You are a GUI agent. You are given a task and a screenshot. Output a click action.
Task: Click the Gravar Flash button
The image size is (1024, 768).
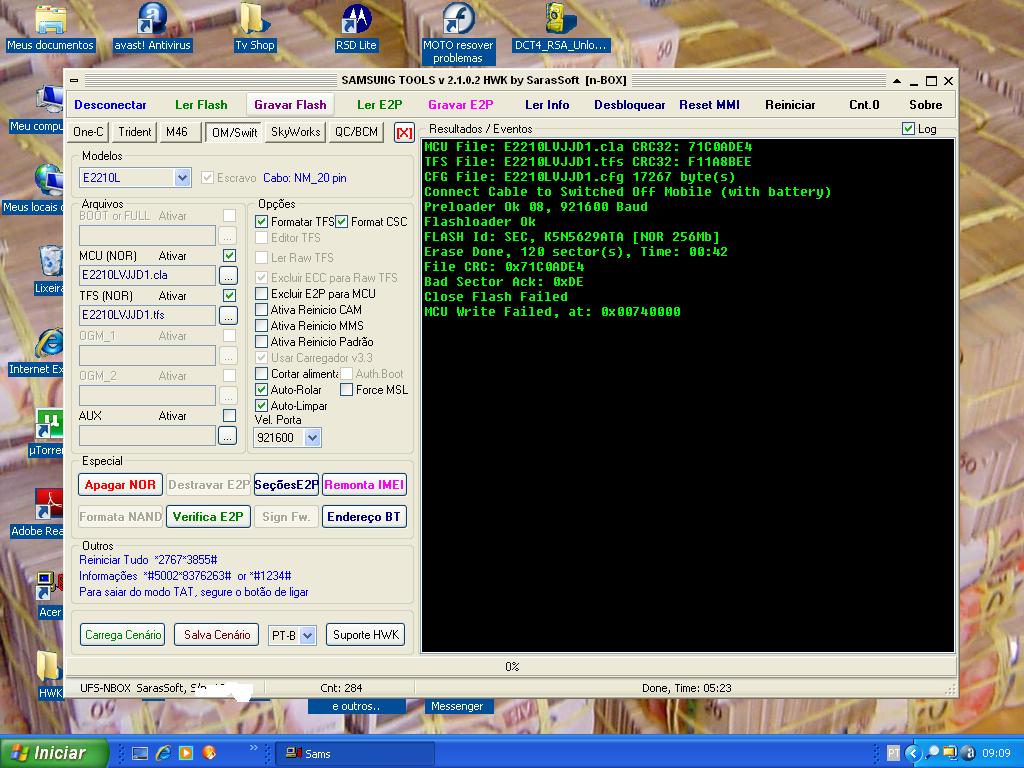pyautogui.click(x=290, y=104)
